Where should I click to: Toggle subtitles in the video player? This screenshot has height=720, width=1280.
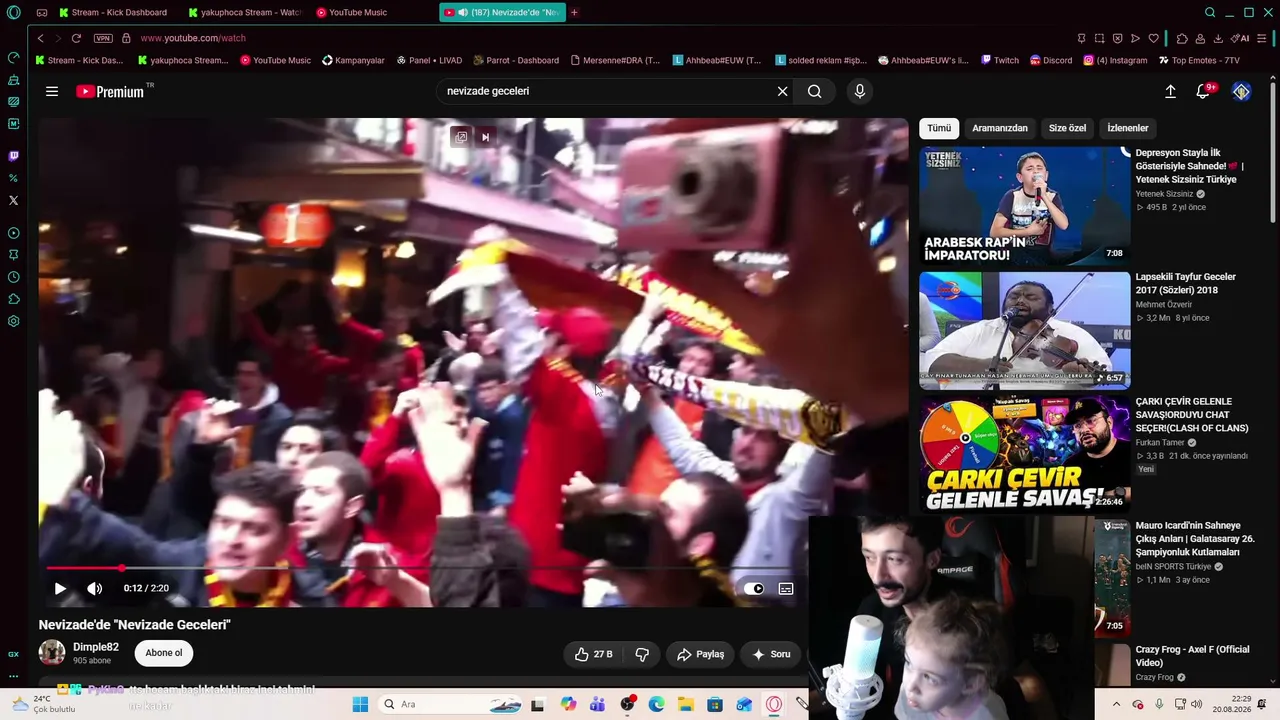coord(786,589)
